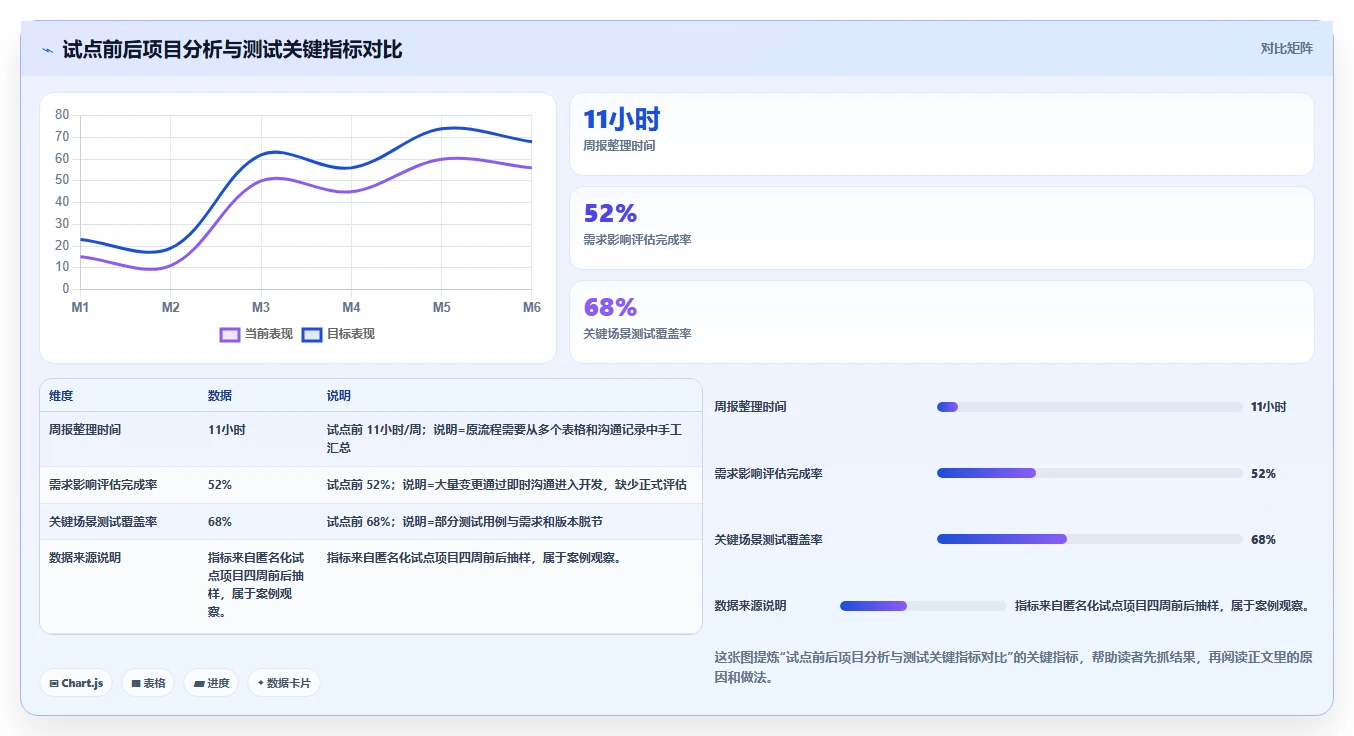Click the 68% 关键场景测试覆盖率 stat card
This screenshot has height=736, width=1354.
tap(941, 322)
